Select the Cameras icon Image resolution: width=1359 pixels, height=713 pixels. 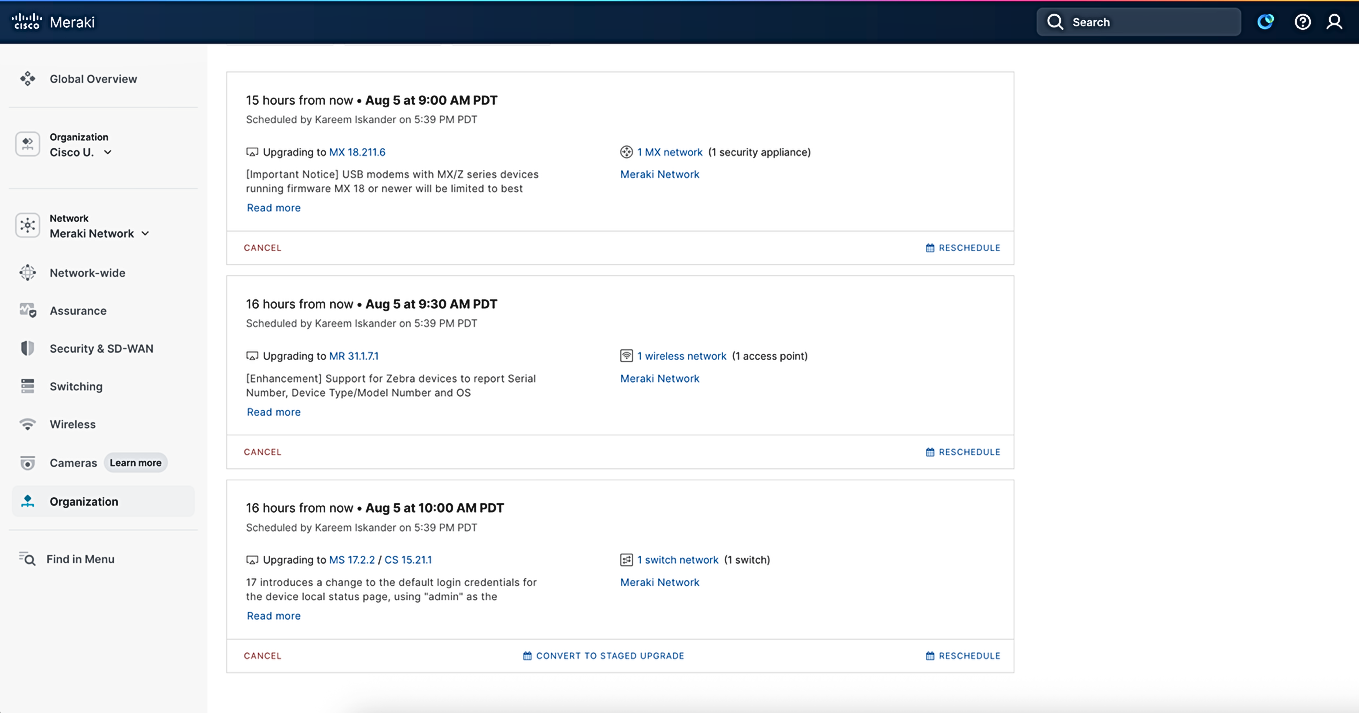coord(27,462)
